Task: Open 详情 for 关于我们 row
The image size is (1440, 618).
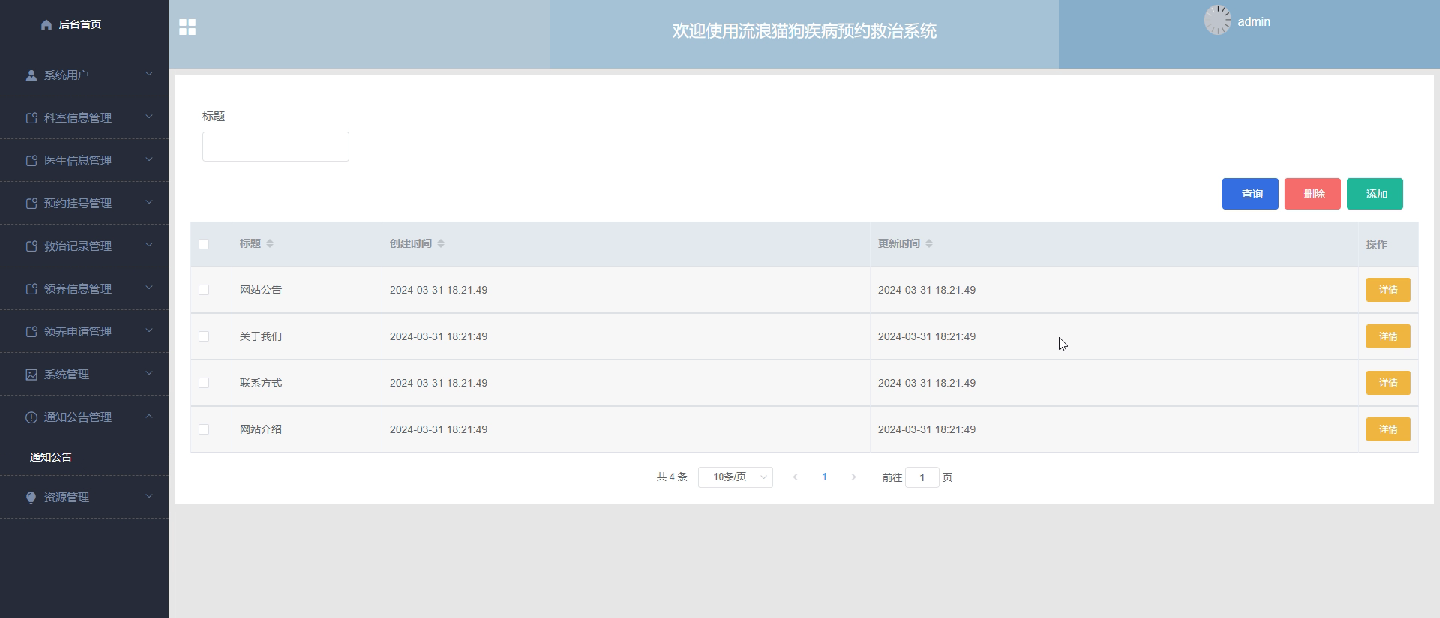Action: (x=1388, y=336)
